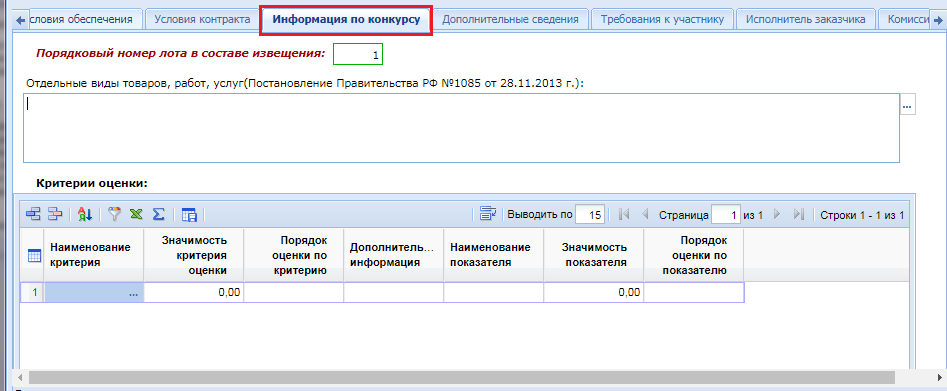Click the Порядковый номер лота label
This screenshot has height=391, width=947.
click(181, 53)
